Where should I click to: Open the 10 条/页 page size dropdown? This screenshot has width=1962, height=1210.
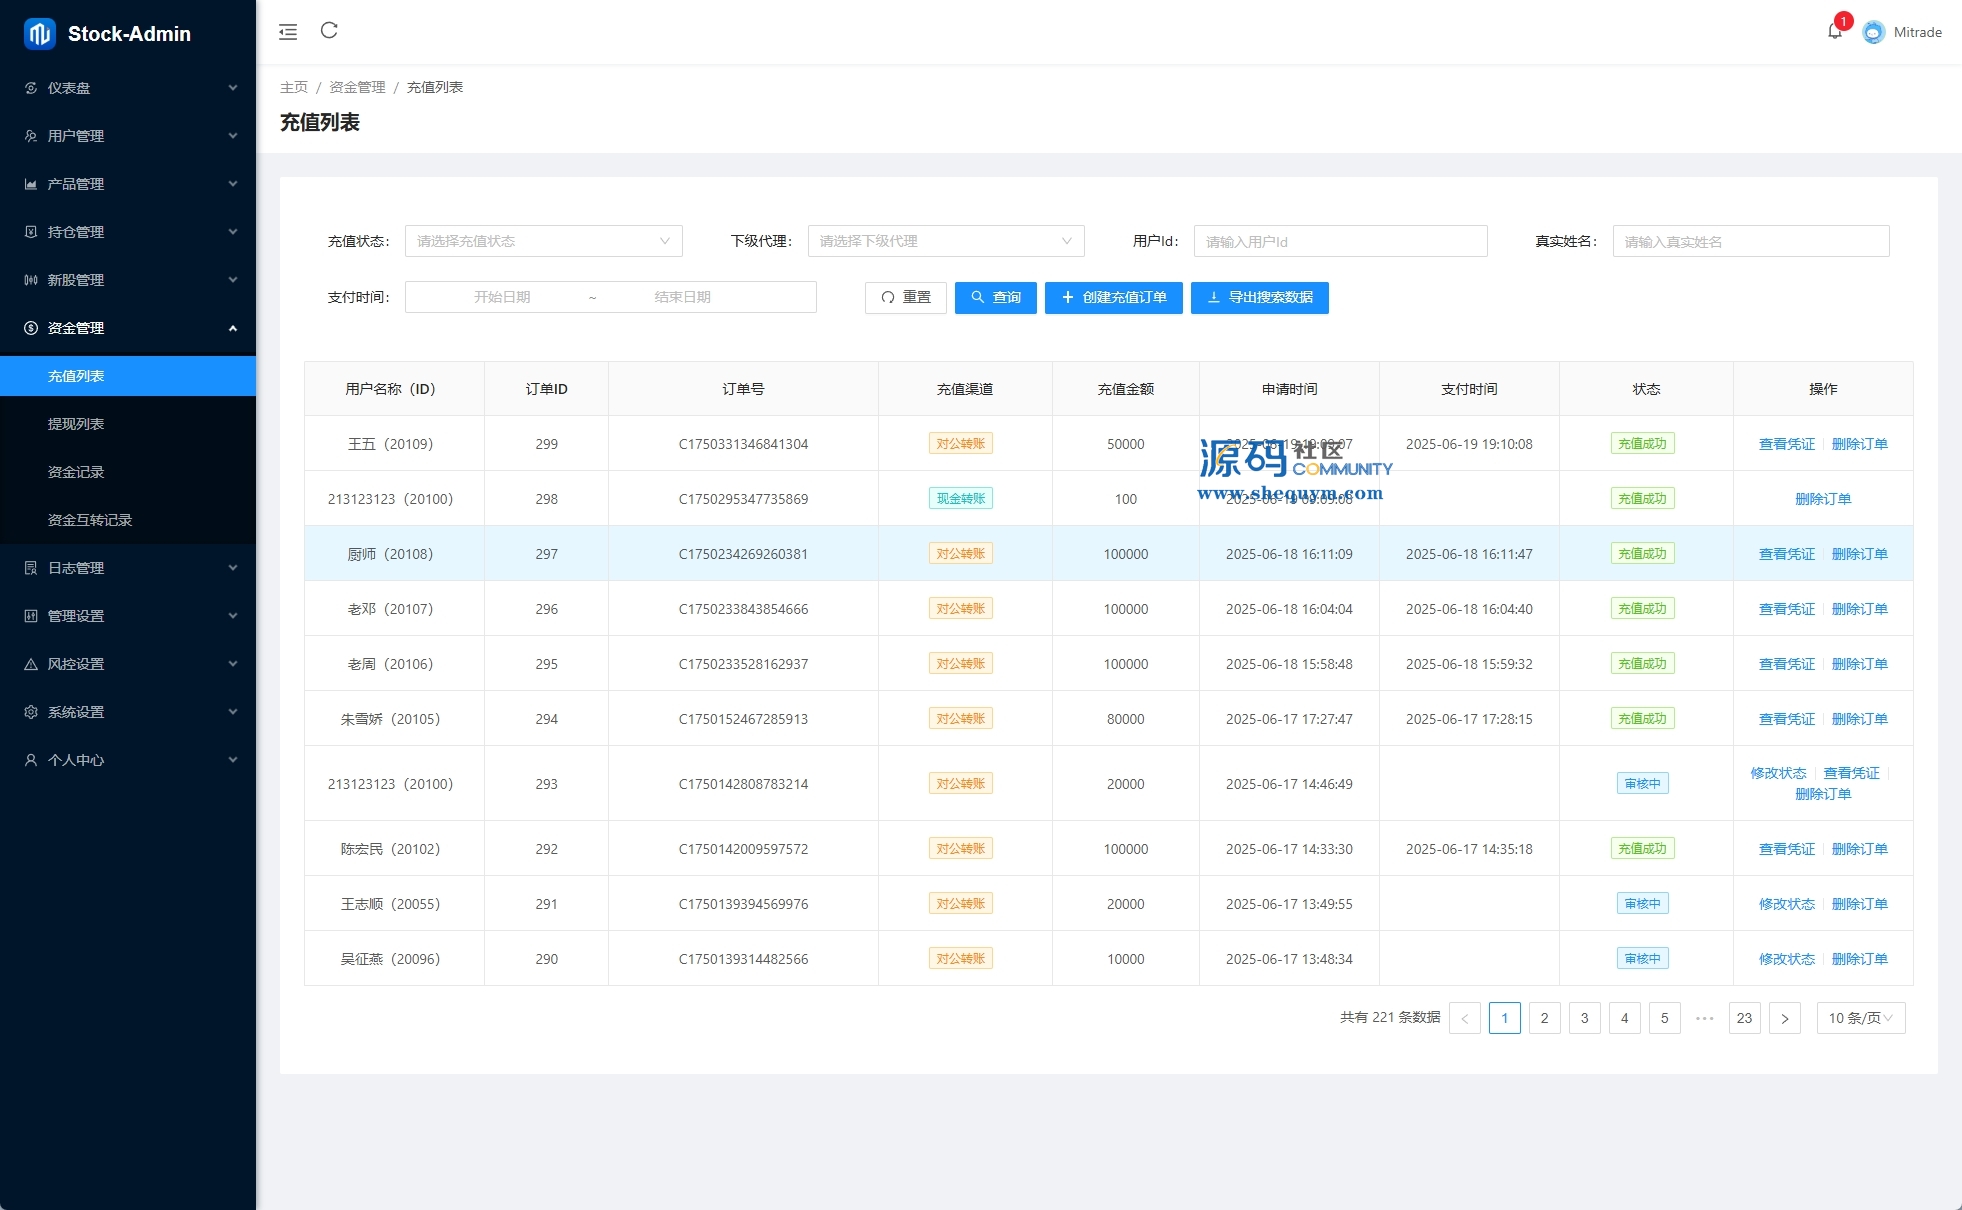[1860, 1018]
